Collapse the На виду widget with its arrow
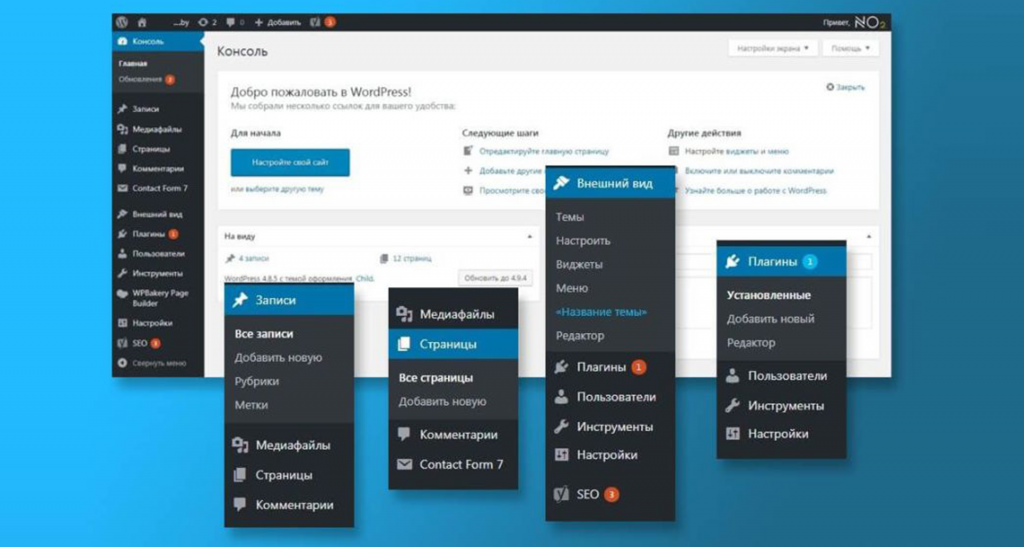 click(x=530, y=236)
